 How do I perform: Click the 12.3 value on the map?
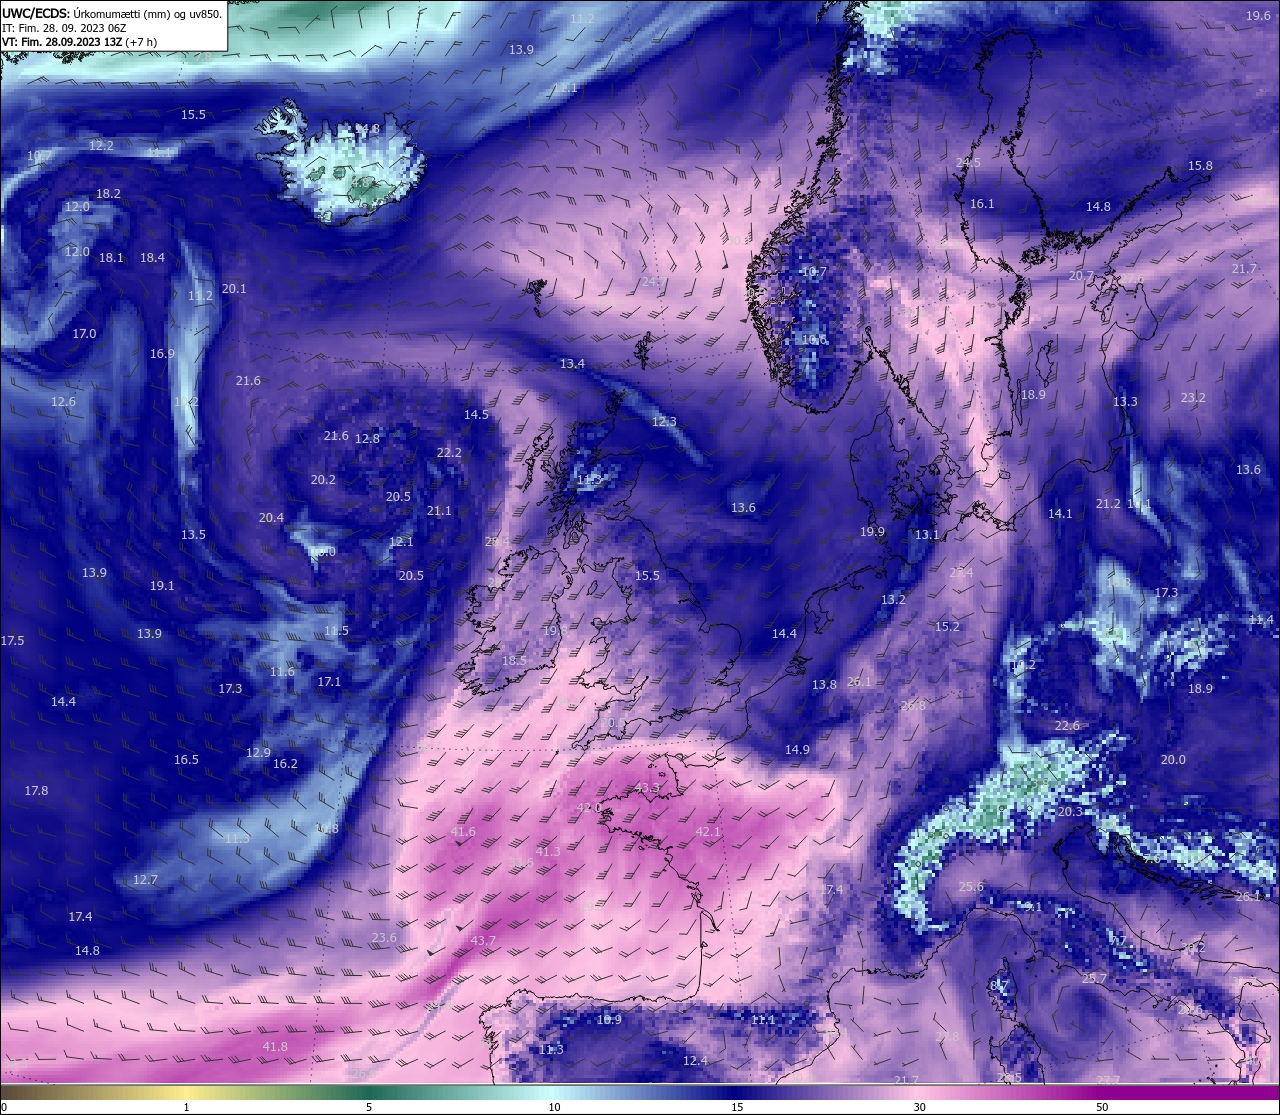pos(664,422)
